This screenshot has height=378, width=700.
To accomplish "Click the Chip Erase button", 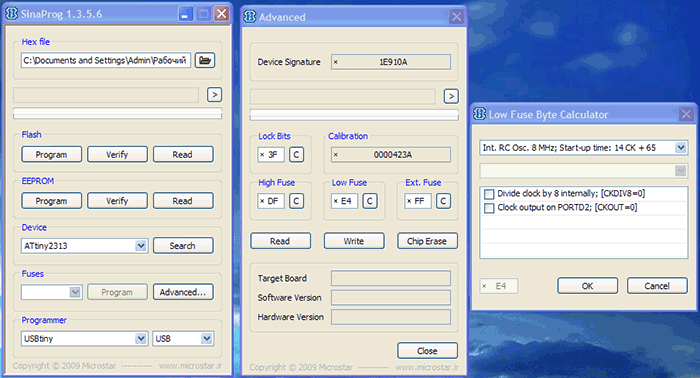I will 427,241.
